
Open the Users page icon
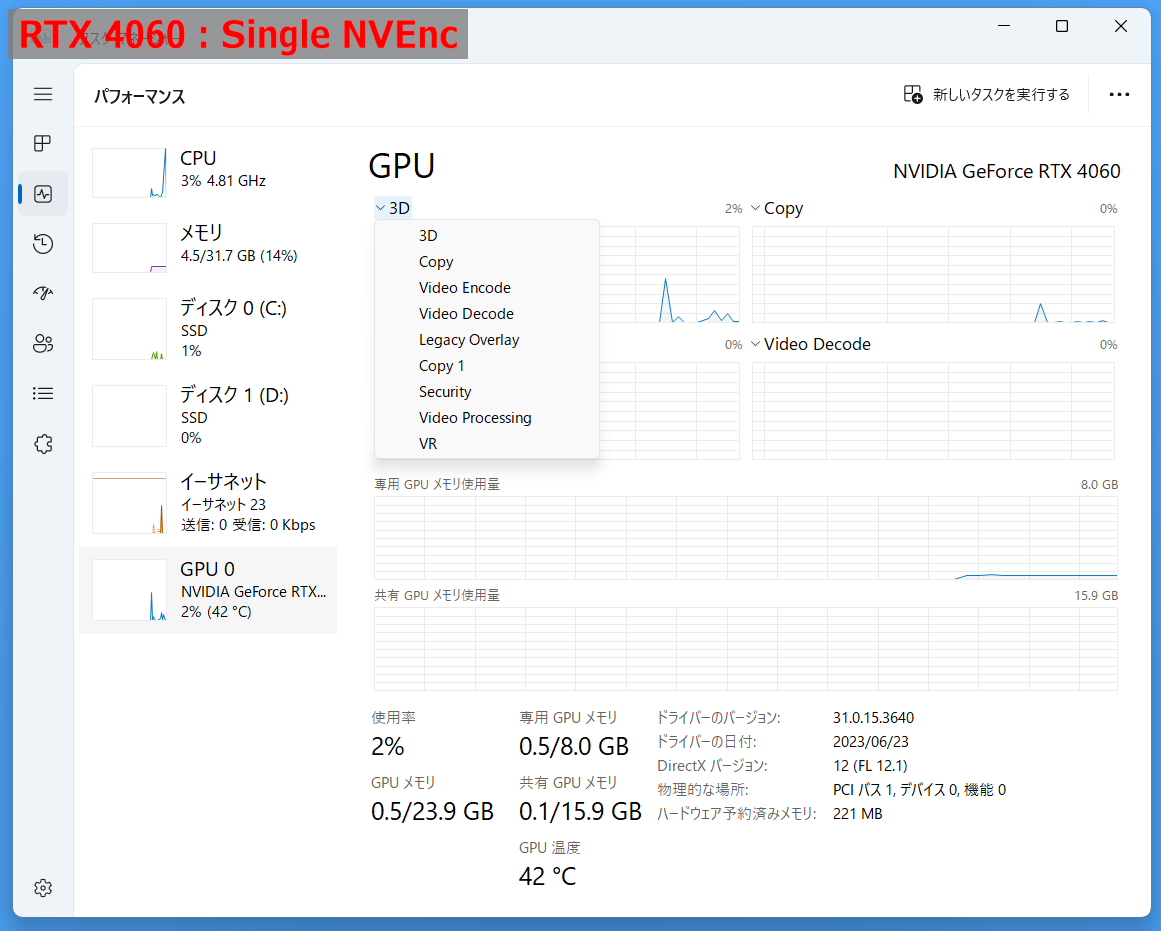(43, 344)
